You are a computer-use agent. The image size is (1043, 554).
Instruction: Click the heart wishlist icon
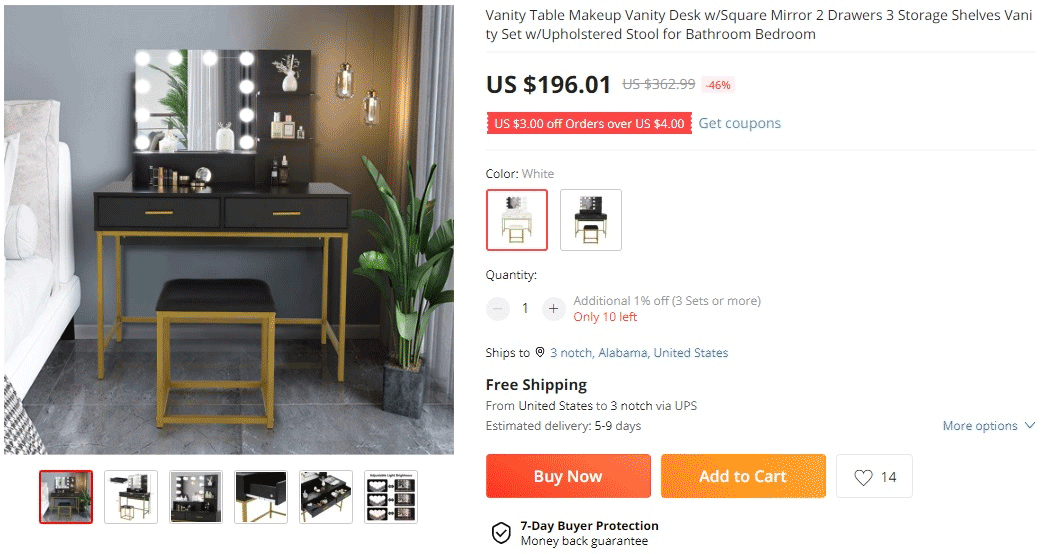863,477
